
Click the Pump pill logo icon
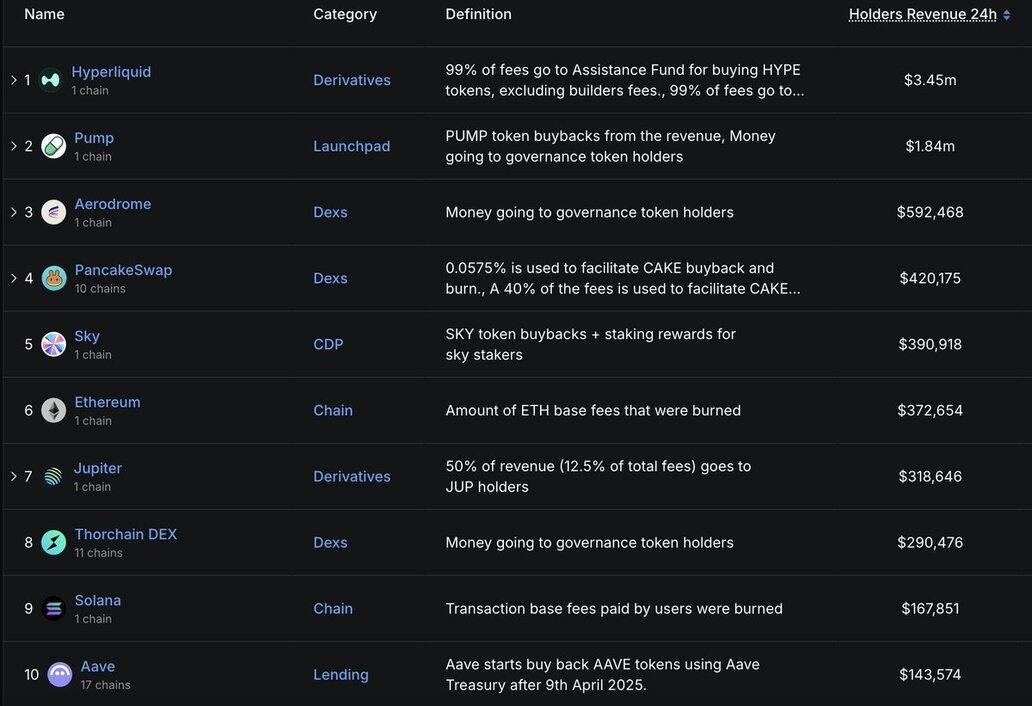click(x=54, y=146)
